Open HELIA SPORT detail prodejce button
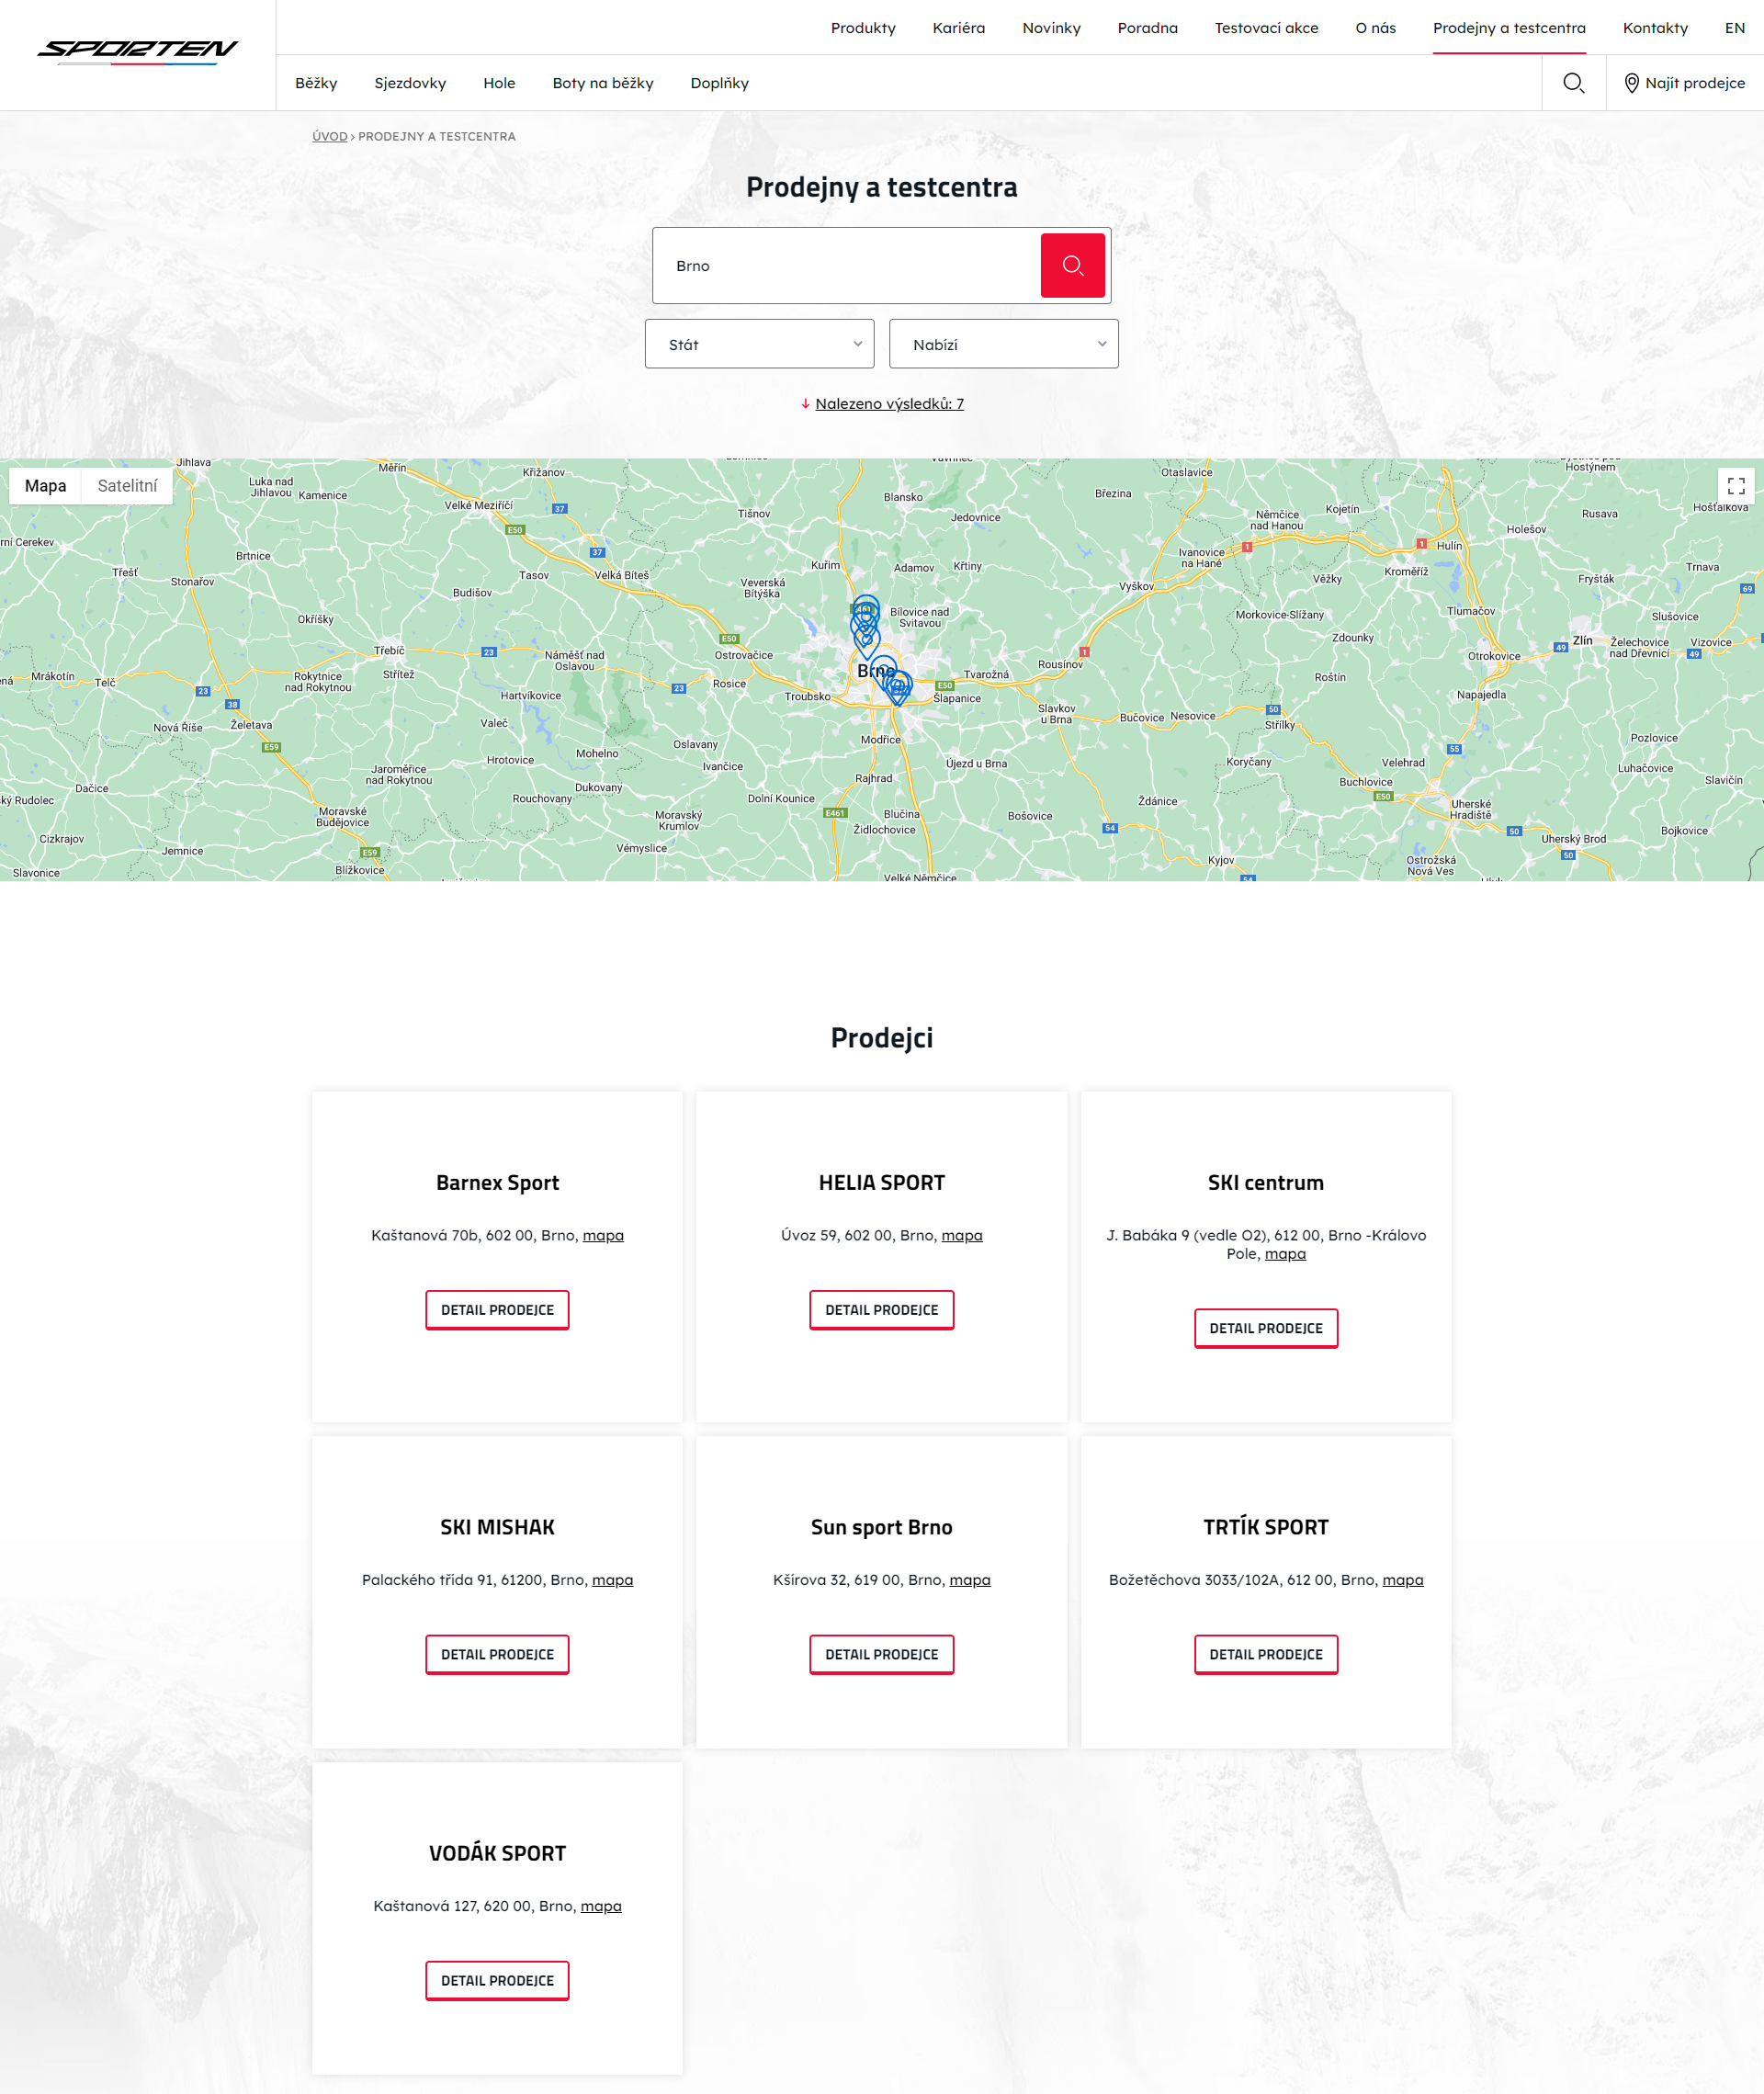This screenshot has width=1764, height=2094. pyautogui.click(x=881, y=1310)
